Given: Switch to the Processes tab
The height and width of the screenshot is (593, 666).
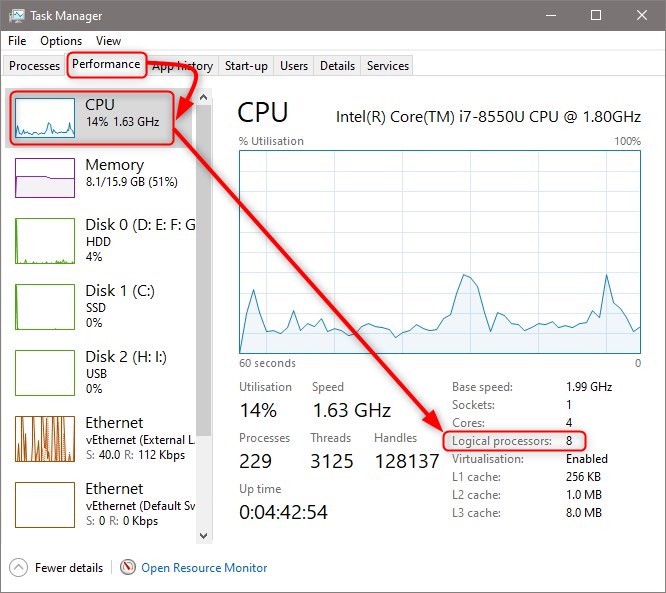Looking at the screenshot, I should pos(34,66).
